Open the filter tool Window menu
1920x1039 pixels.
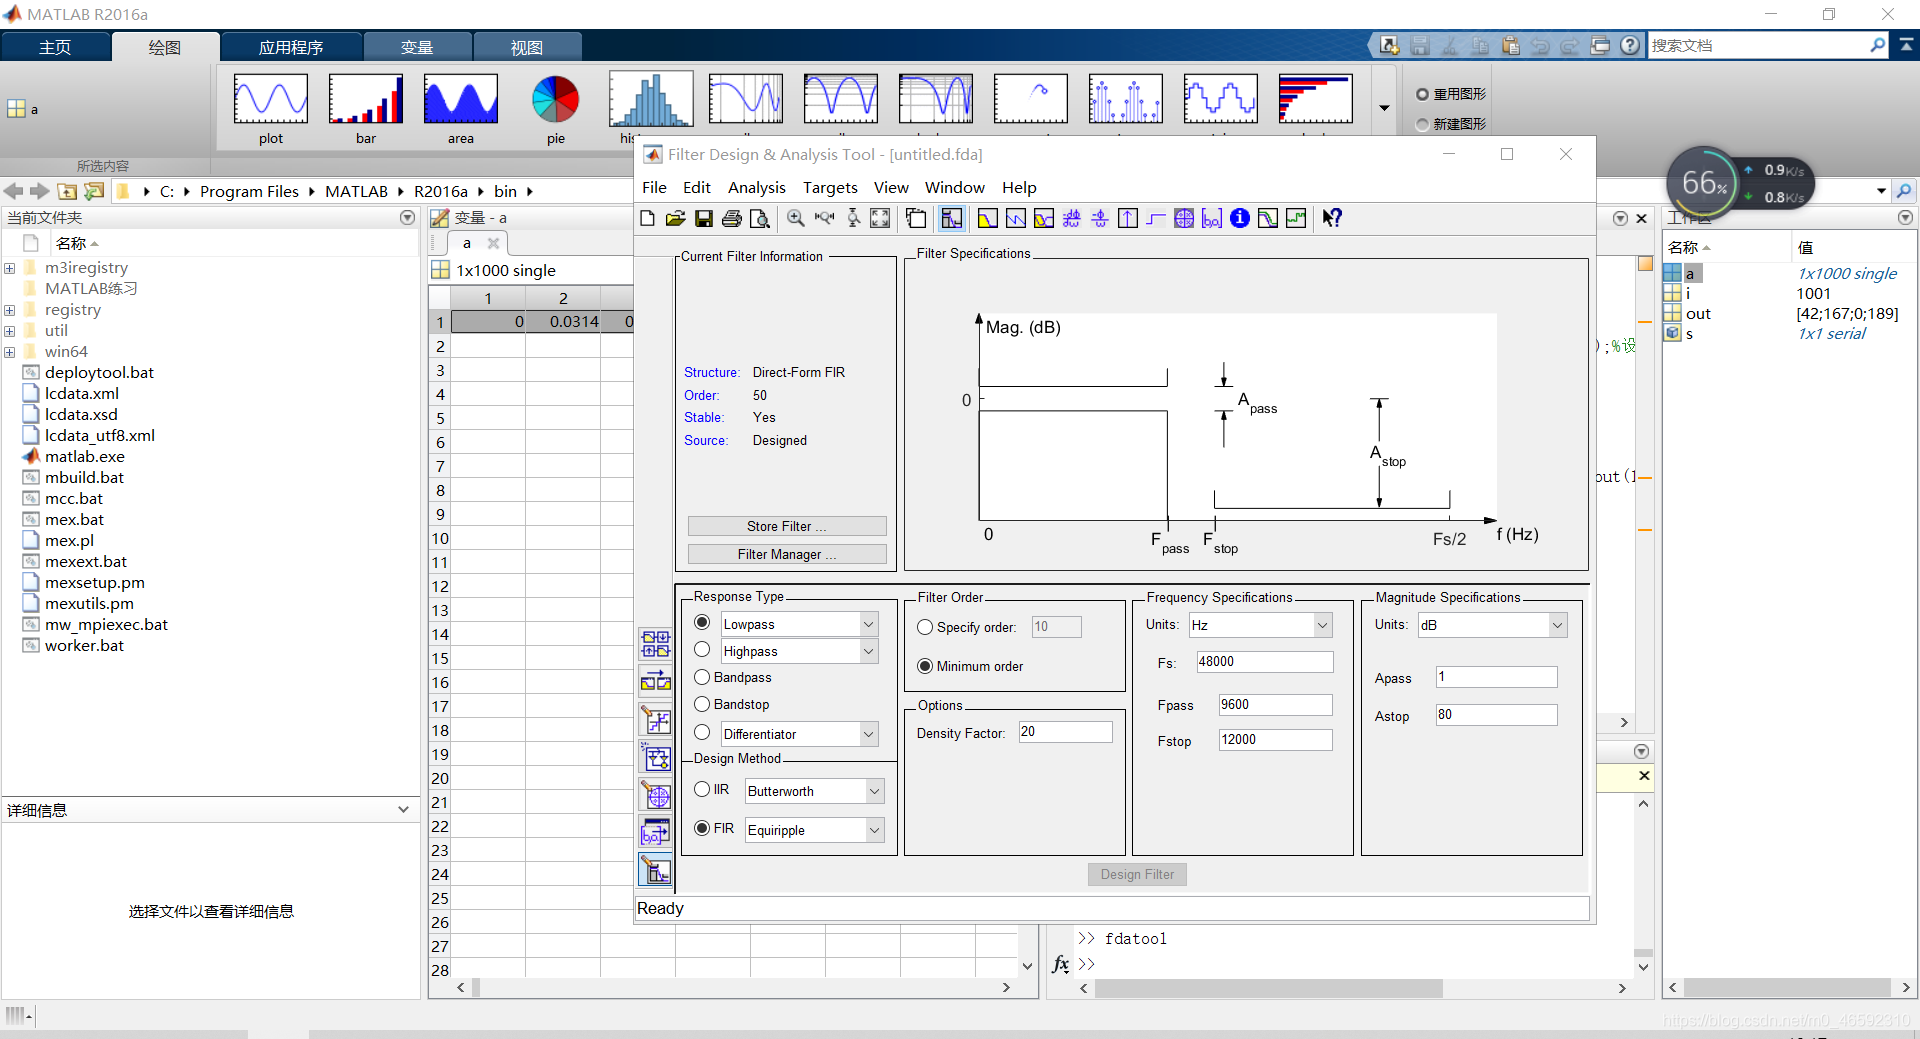pos(954,187)
